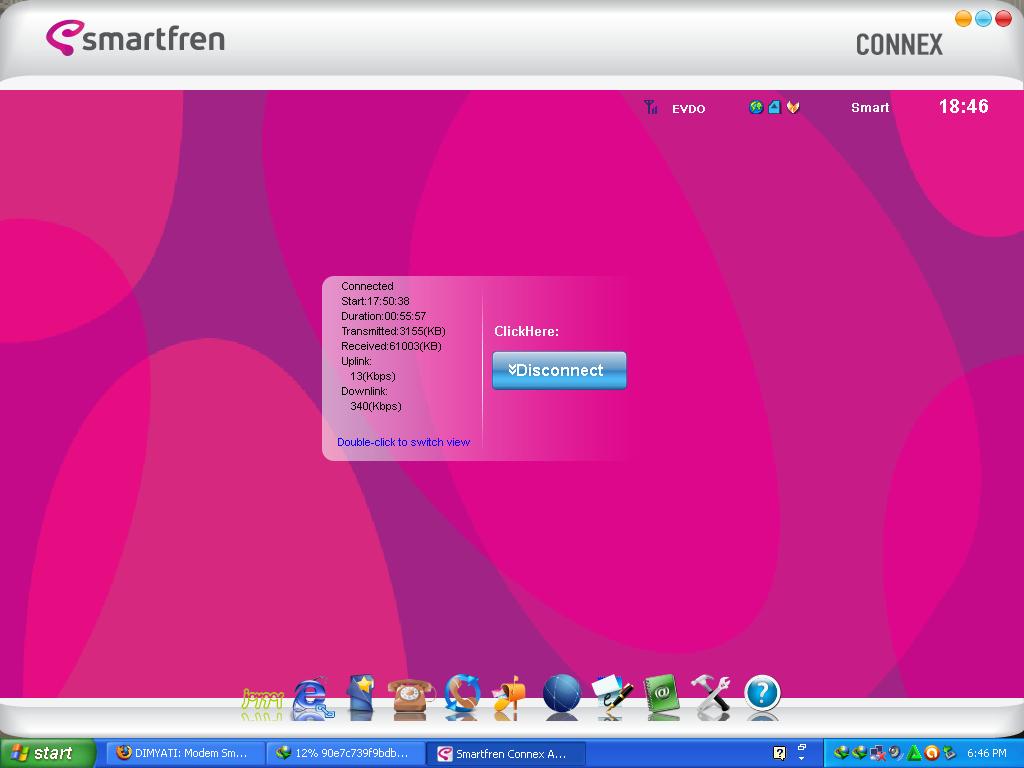Click the first download manager tray icon
This screenshot has width=1024, height=768.
click(840, 753)
